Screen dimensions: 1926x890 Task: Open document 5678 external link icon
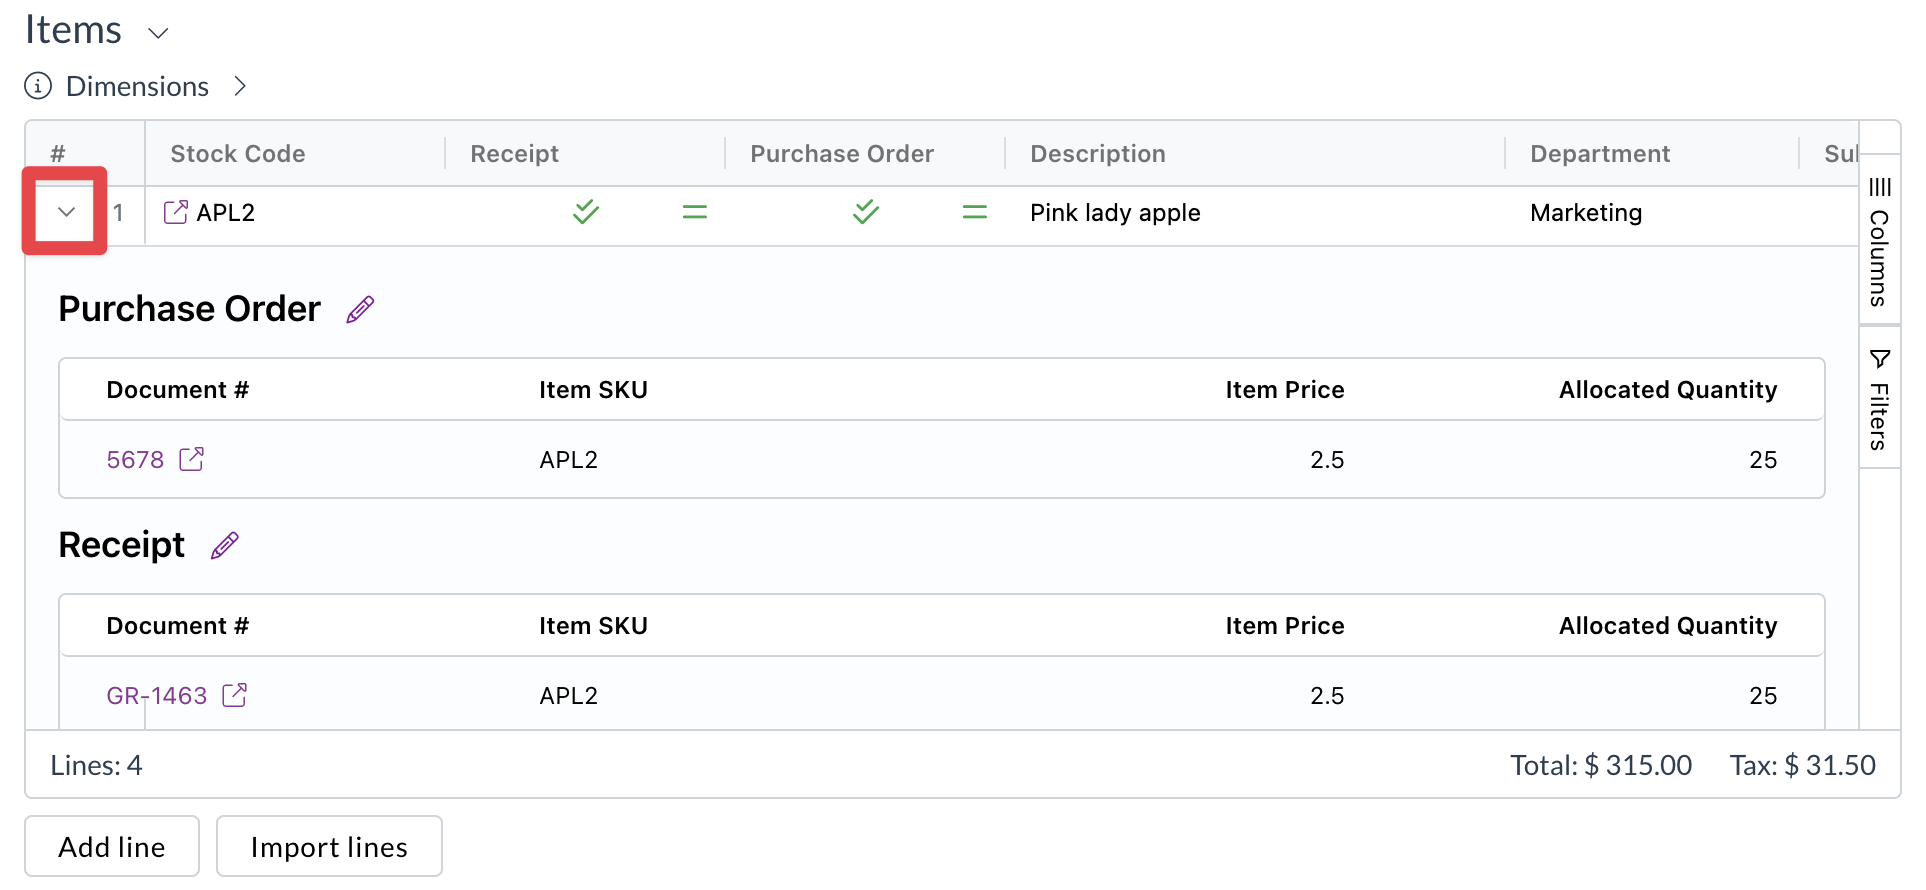pyautogui.click(x=191, y=459)
